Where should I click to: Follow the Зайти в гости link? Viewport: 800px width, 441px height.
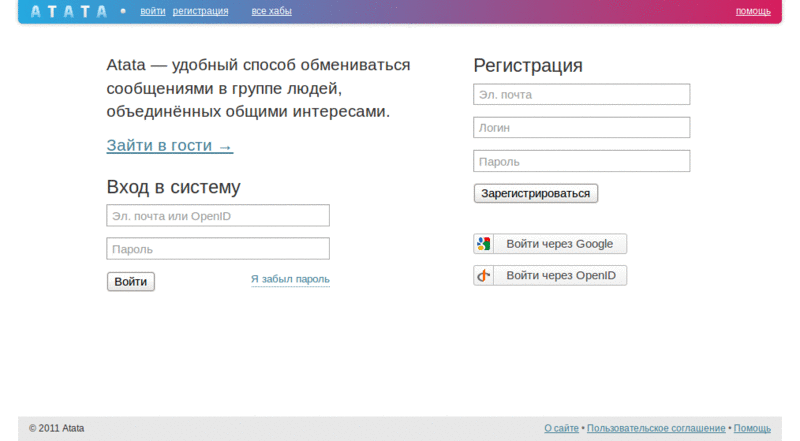(169, 145)
